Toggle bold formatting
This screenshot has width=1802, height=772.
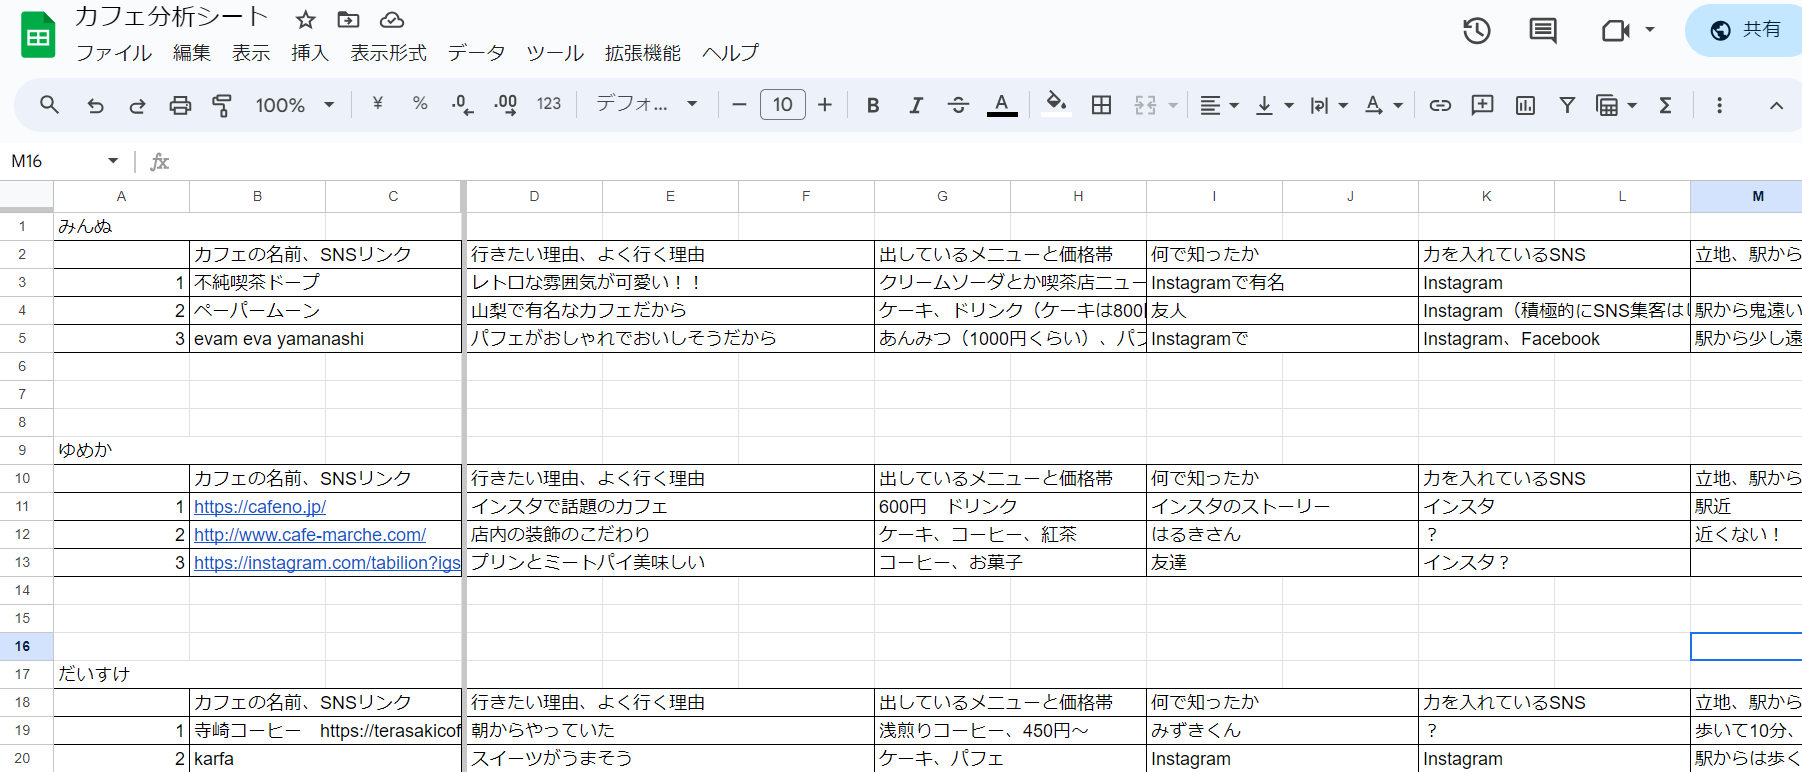point(873,105)
